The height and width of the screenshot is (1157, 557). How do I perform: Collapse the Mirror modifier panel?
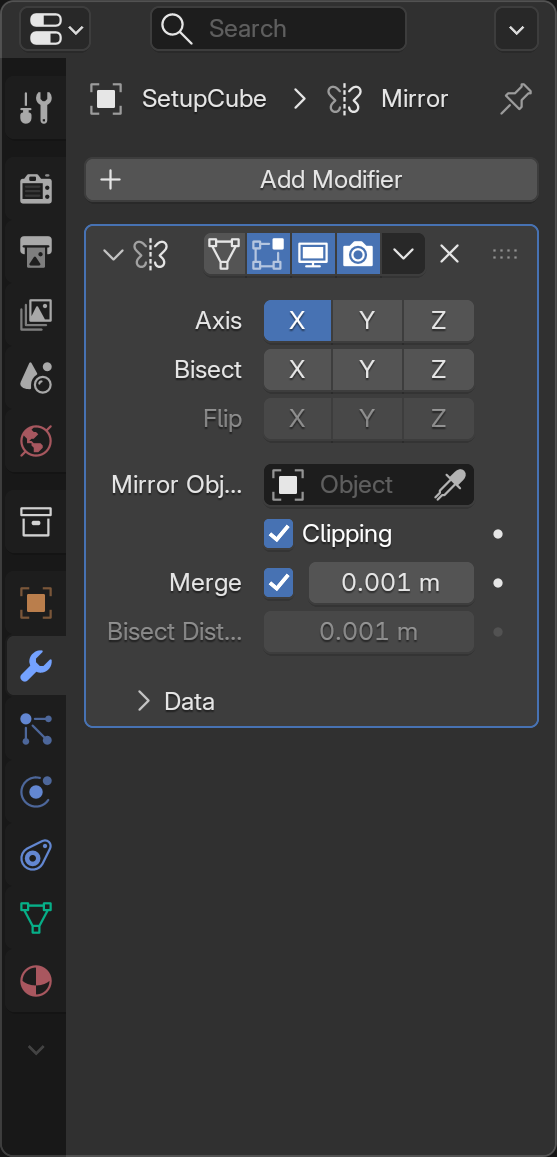pyautogui.click(x=113, y=255)
